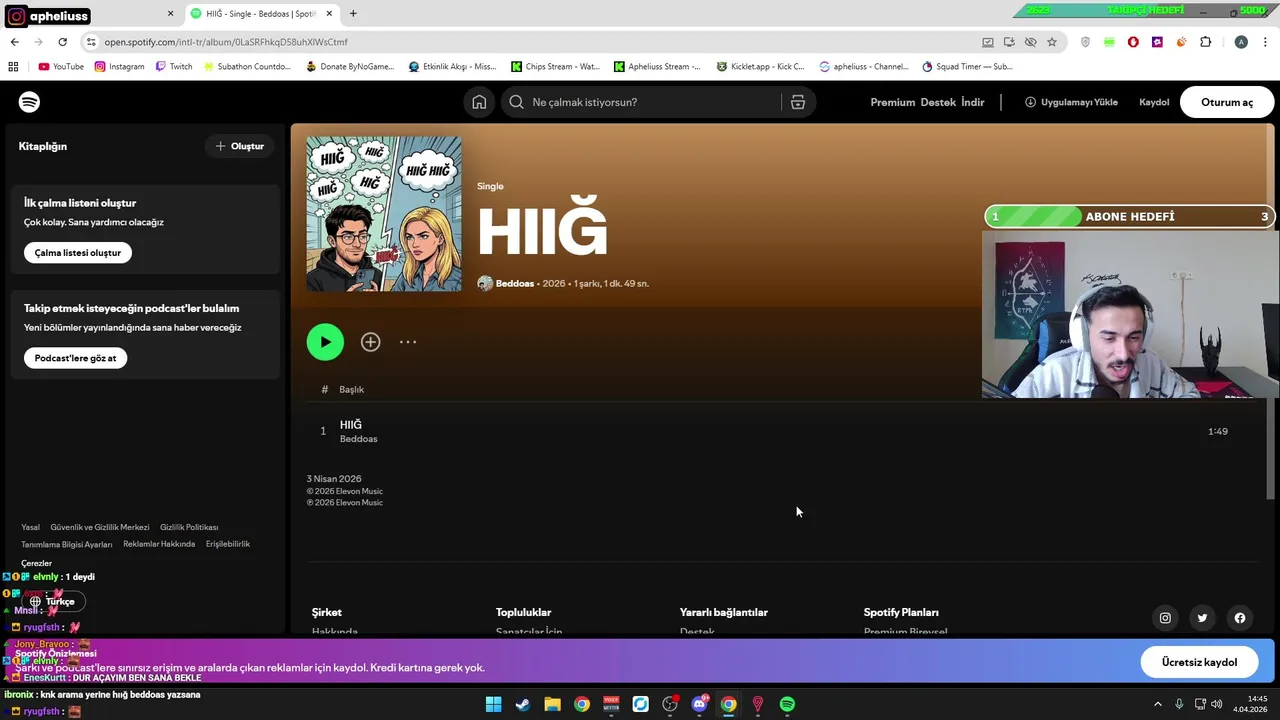Open Spotify's Facebook footer icon

[x=1240, y=618]
